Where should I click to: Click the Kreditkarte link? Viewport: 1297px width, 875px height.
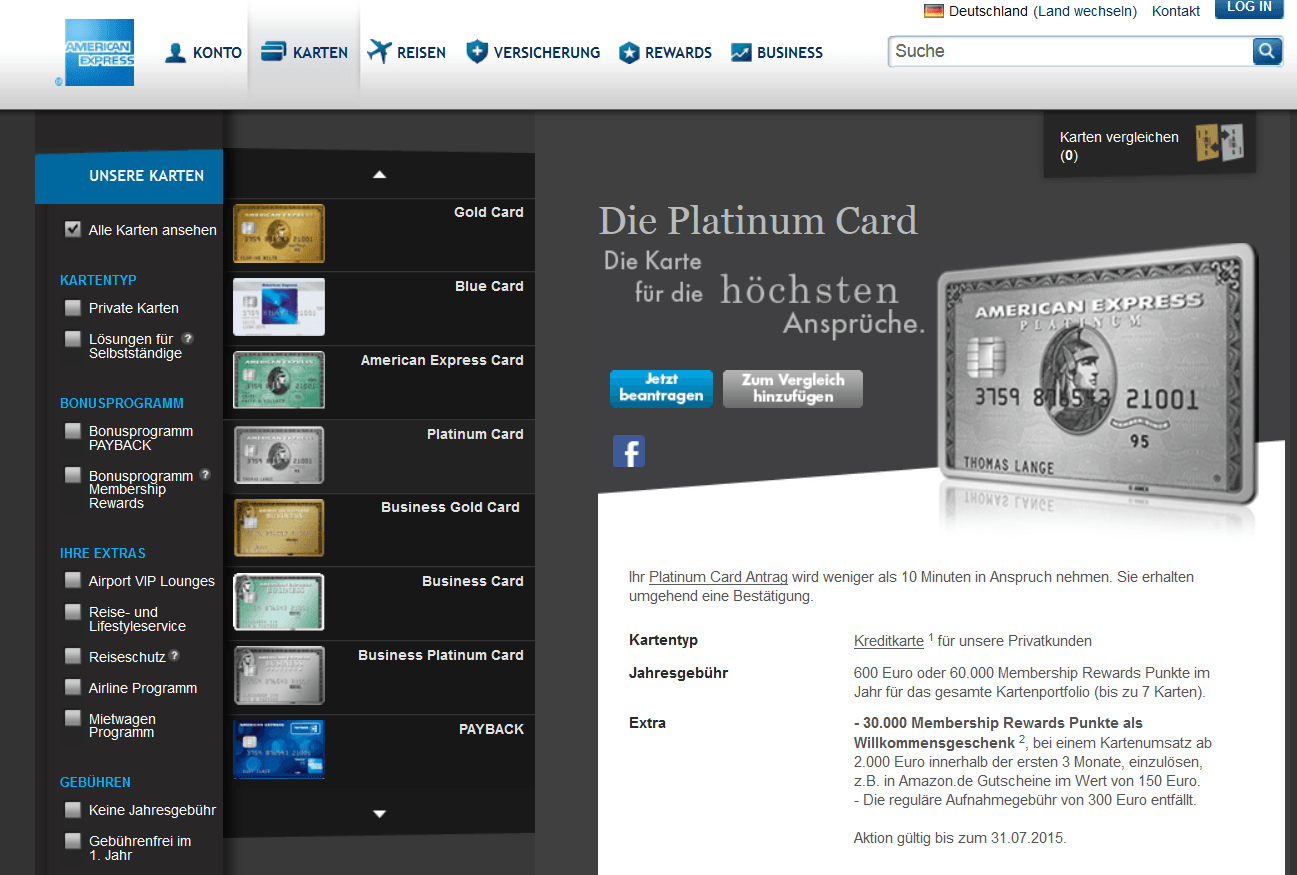(x=889, y=641)
